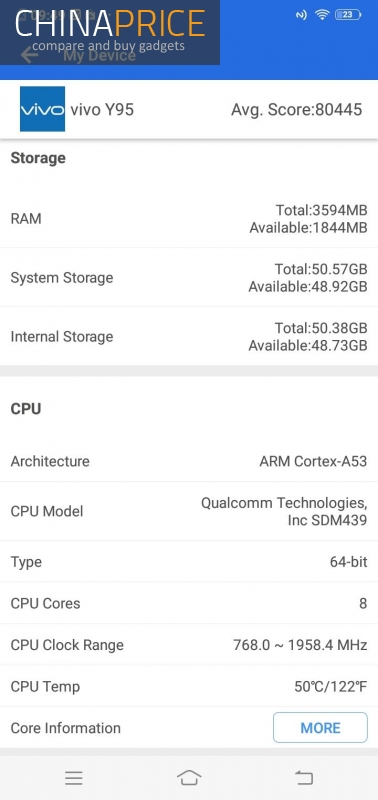Tap the CPU Model row
378x800 pixels.
coord(189,511)
